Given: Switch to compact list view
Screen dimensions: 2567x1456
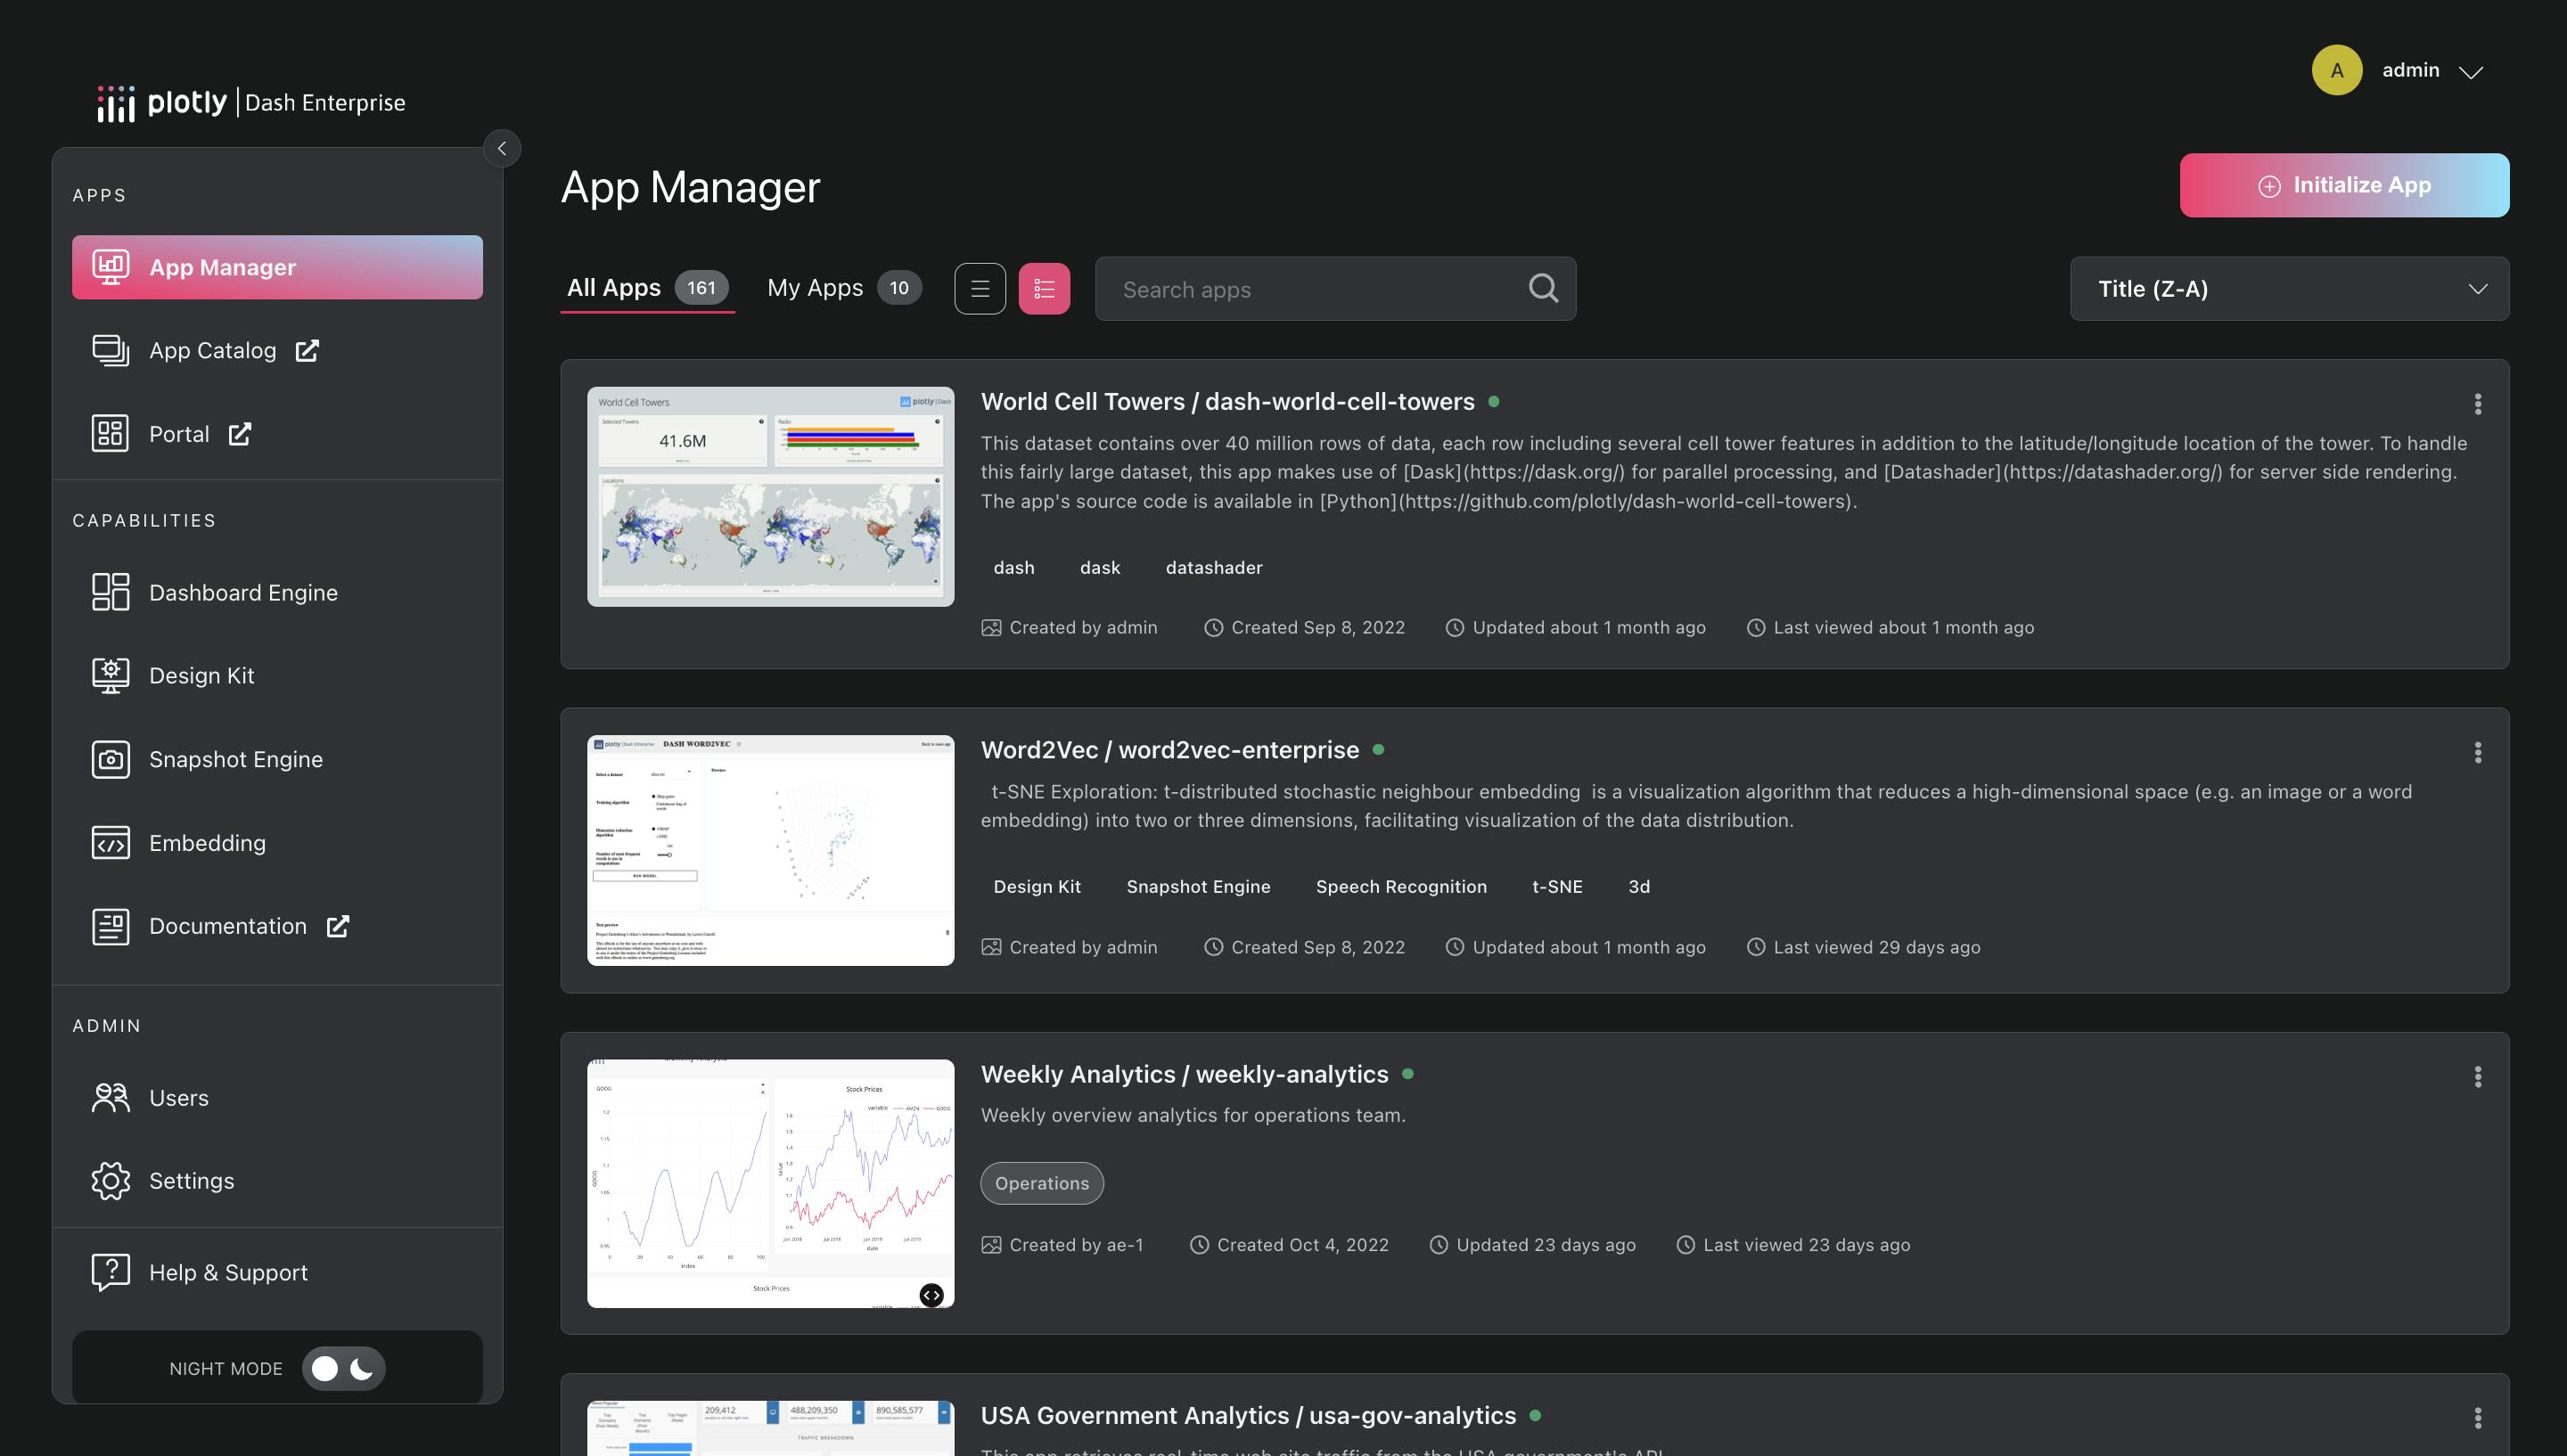Looking at the screenshot, I should coord(980,288).
